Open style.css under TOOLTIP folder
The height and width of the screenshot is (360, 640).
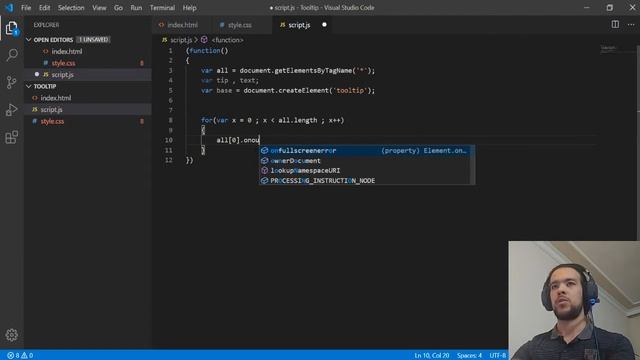click(52, 121)
